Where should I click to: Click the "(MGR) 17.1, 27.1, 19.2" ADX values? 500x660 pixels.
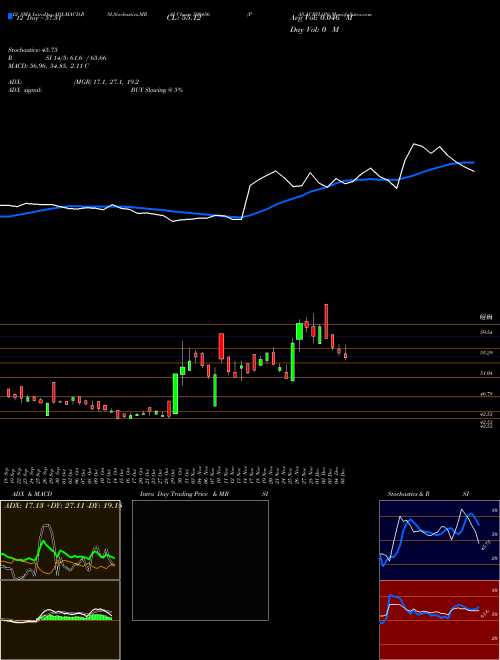coord(106,82)
